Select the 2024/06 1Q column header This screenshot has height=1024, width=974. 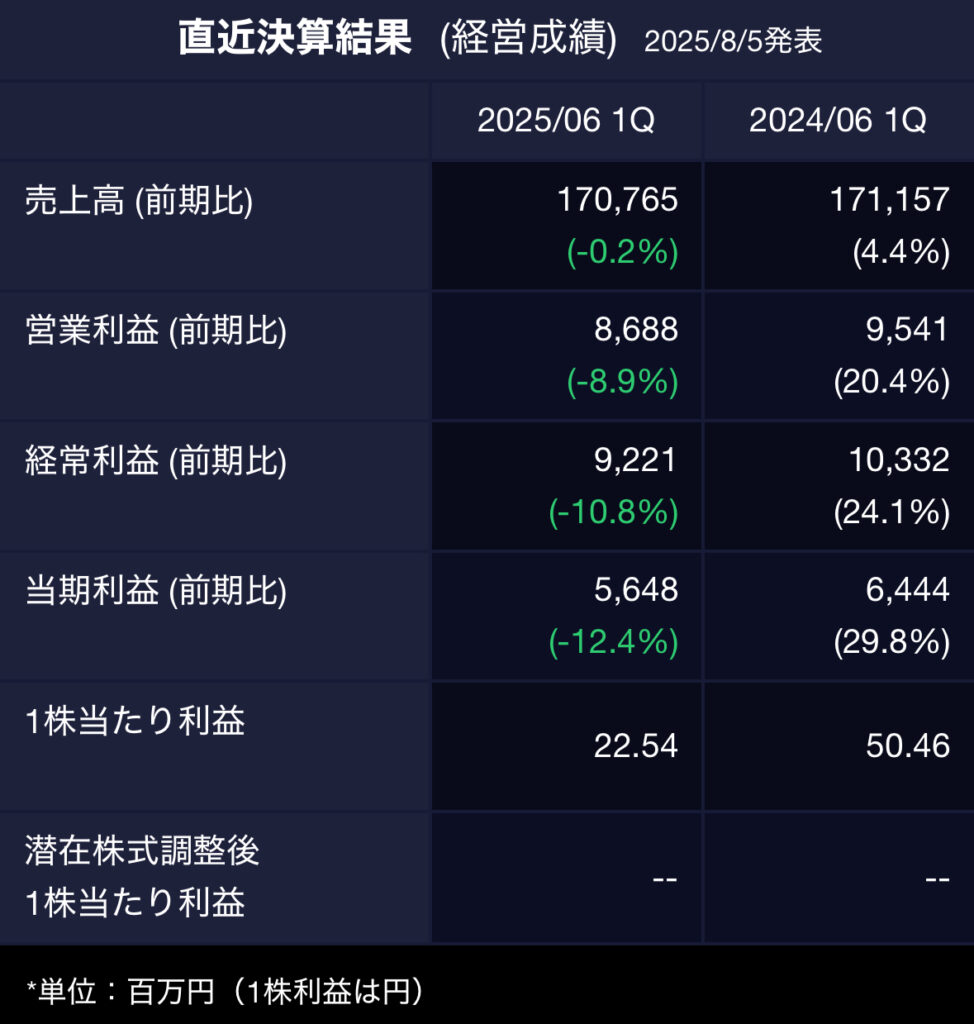(x=837, y=120)
